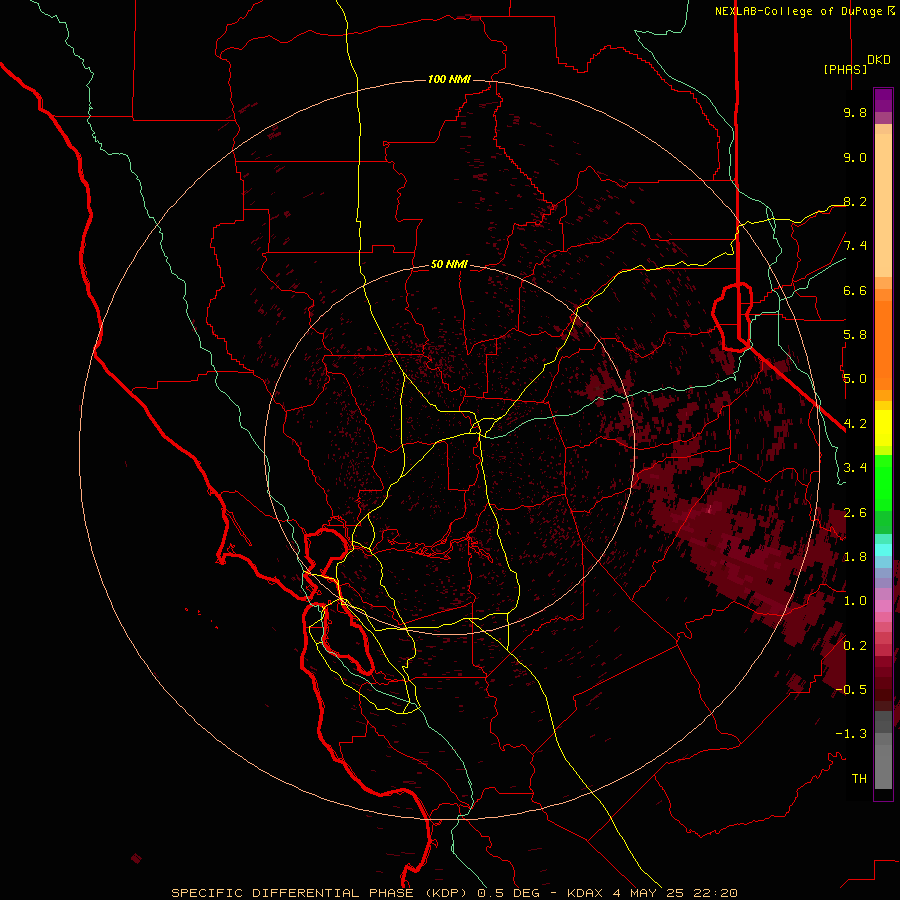Click the -0.5 scale value
900x900 pixels.
pyautogui.click(x=851, y=690)
